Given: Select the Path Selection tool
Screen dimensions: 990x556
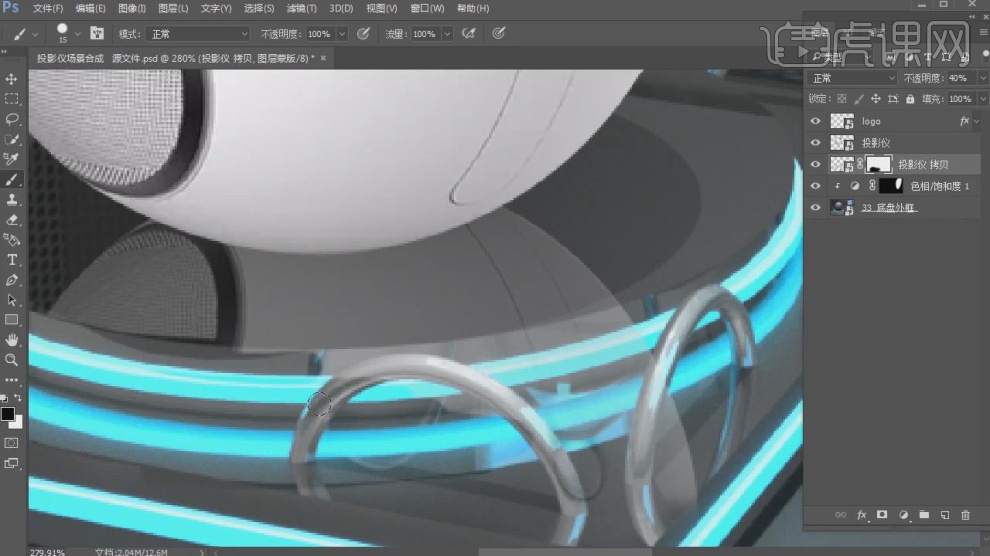Looking at the screenshot, I should (x=11, y=300).
